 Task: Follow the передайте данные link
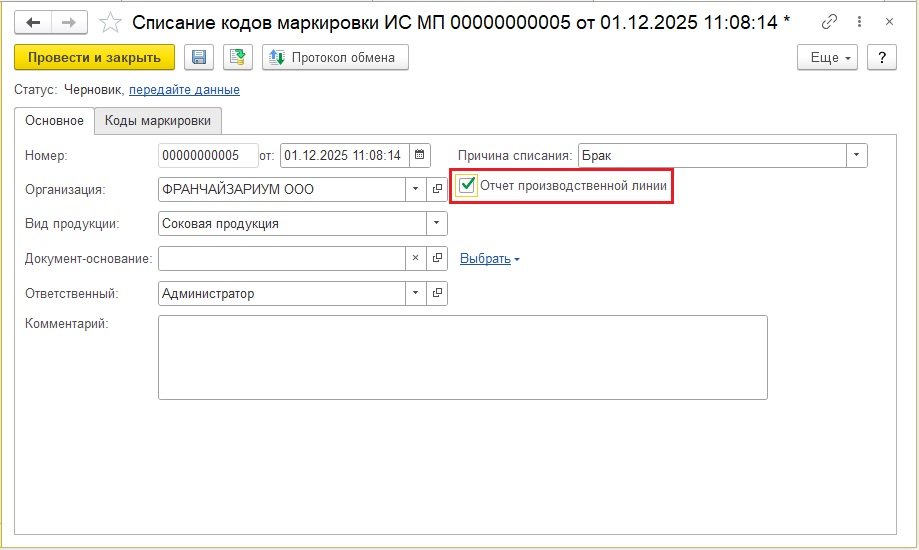point(184,90)
